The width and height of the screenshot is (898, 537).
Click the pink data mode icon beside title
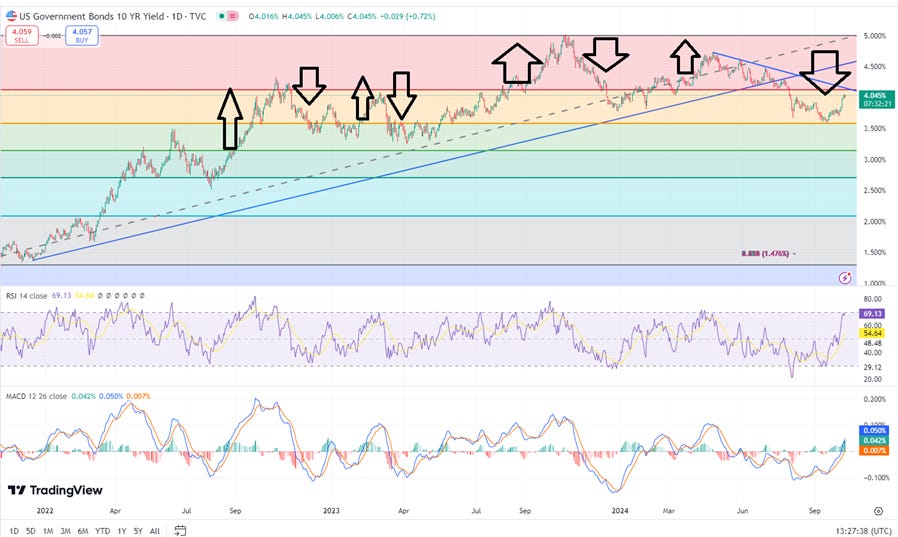pos(233,17)
